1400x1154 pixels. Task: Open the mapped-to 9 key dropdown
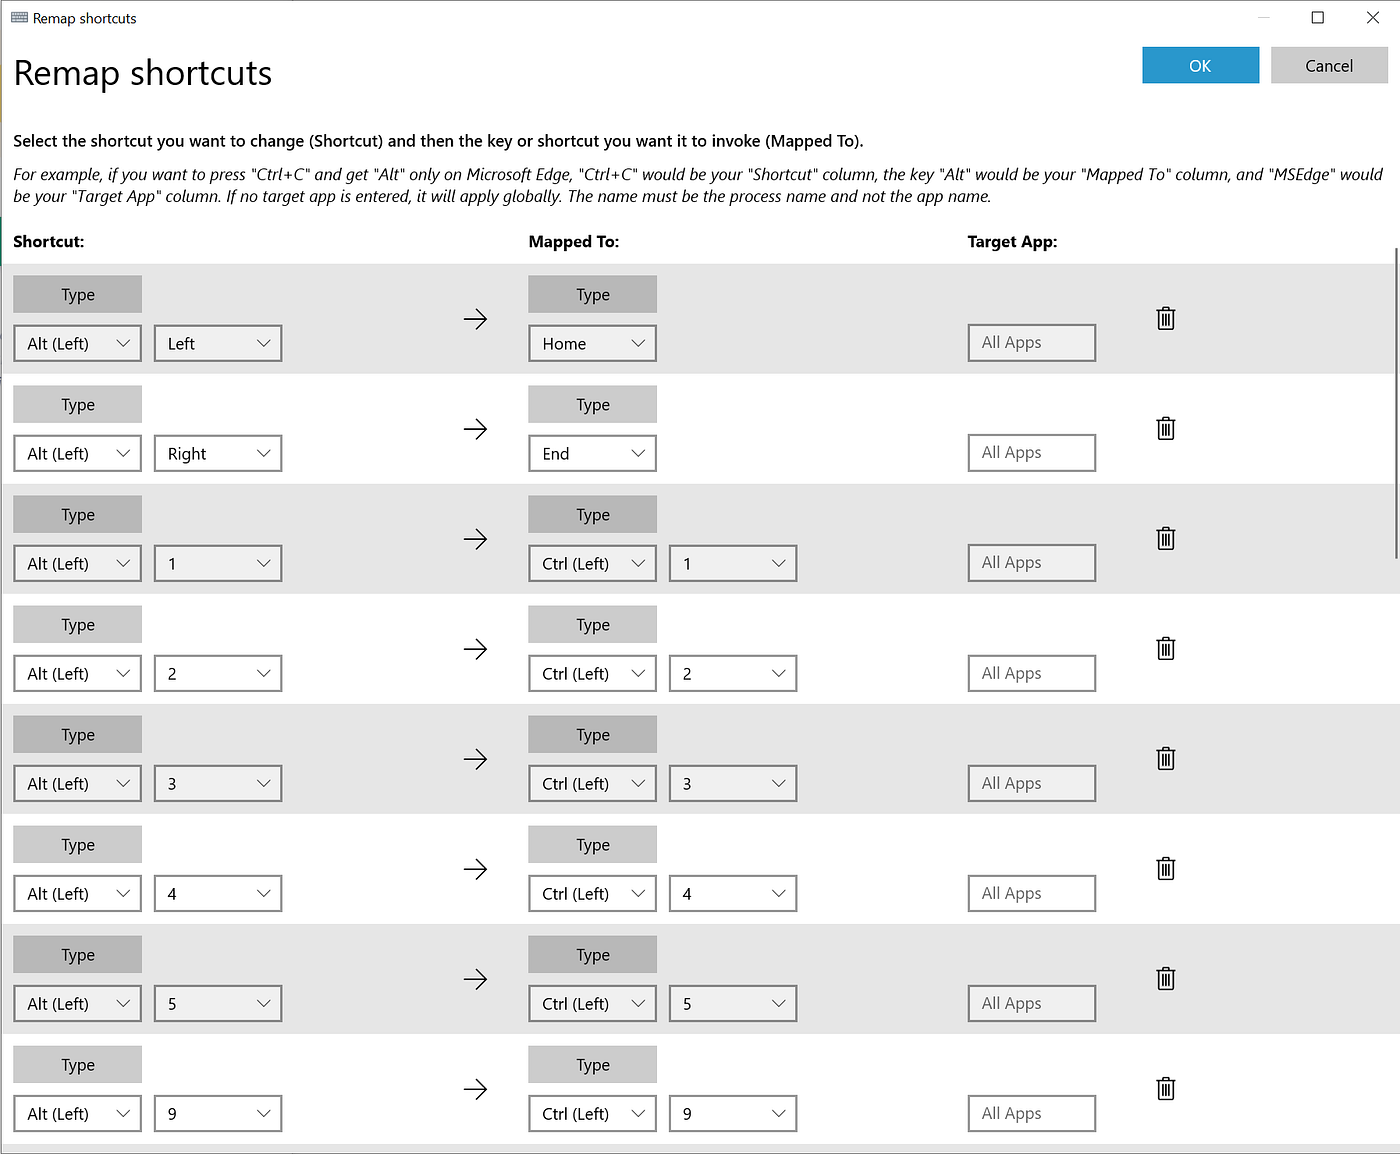733,1113
